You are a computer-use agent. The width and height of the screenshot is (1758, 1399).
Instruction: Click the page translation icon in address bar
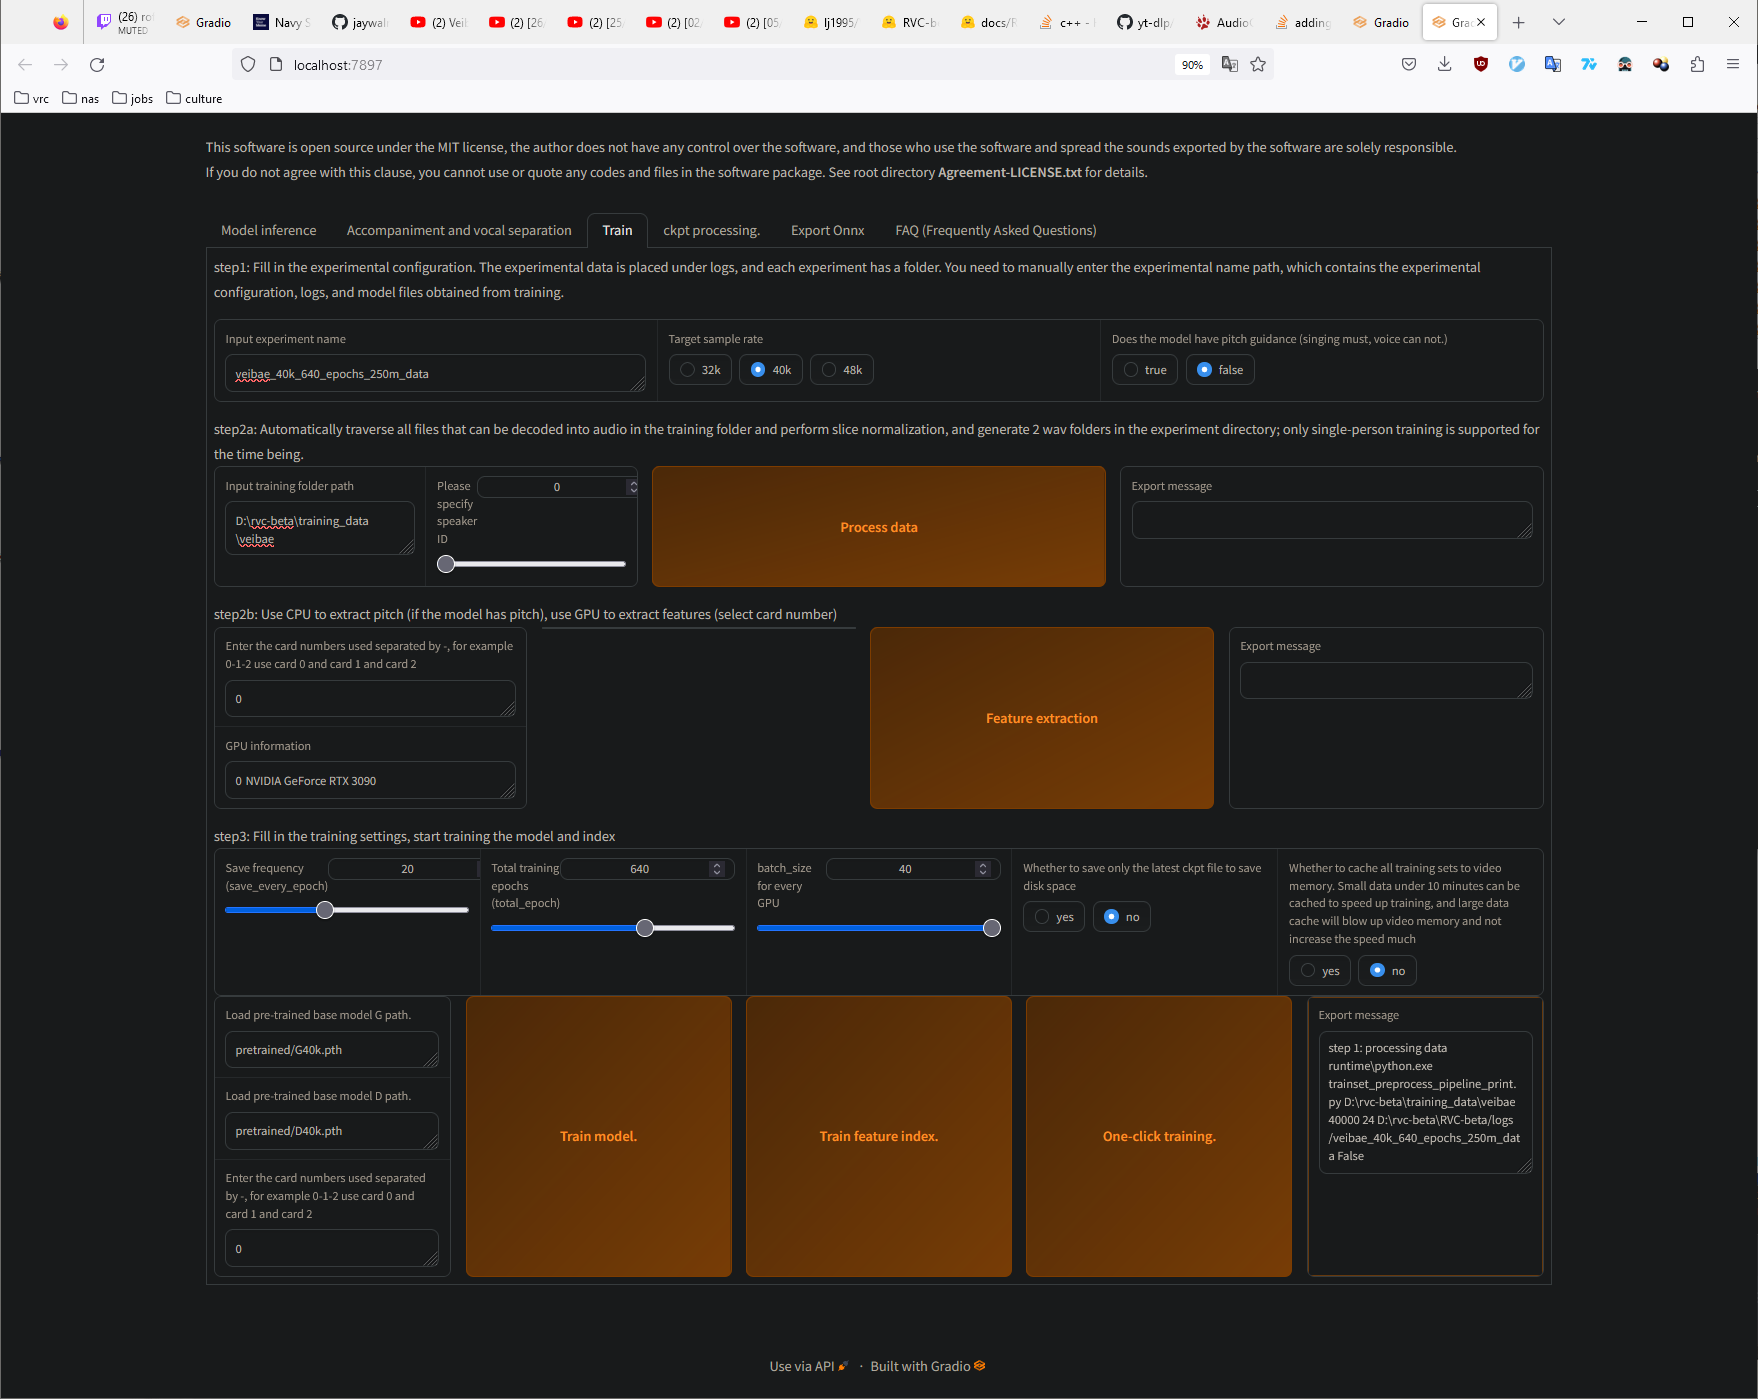click(x=1231, y=64)
